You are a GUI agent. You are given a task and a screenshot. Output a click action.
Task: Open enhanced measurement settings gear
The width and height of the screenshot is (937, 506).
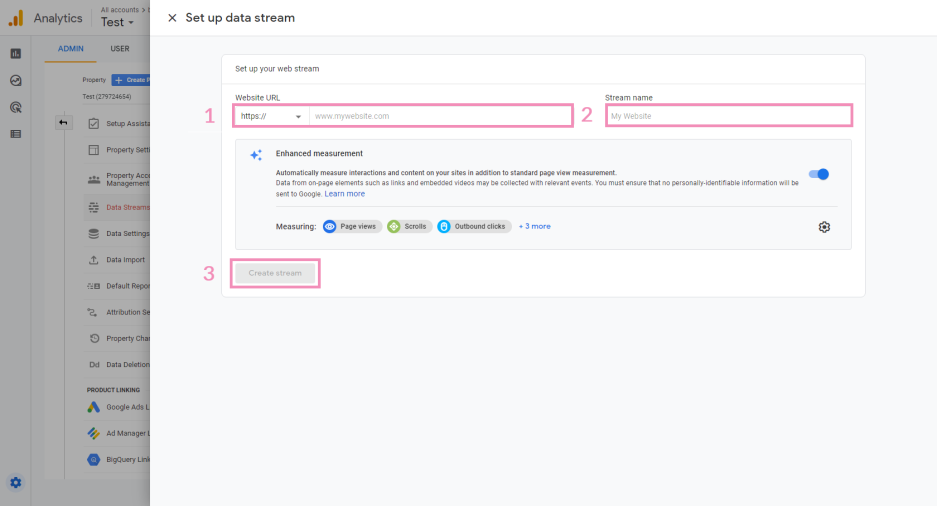tap(824, 227)
